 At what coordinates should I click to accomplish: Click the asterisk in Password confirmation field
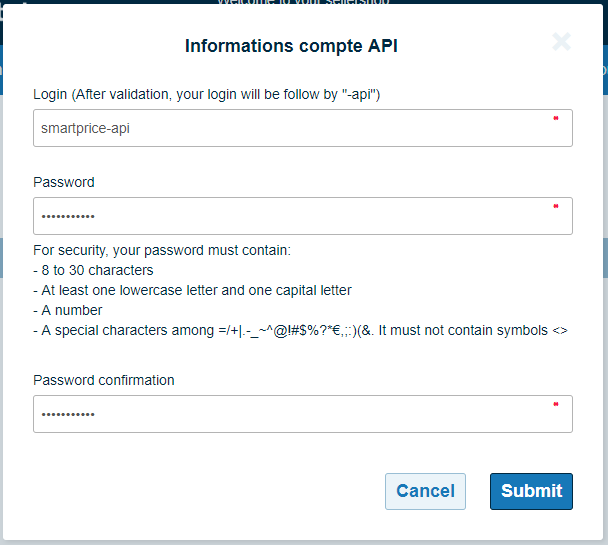click(556, 406)
